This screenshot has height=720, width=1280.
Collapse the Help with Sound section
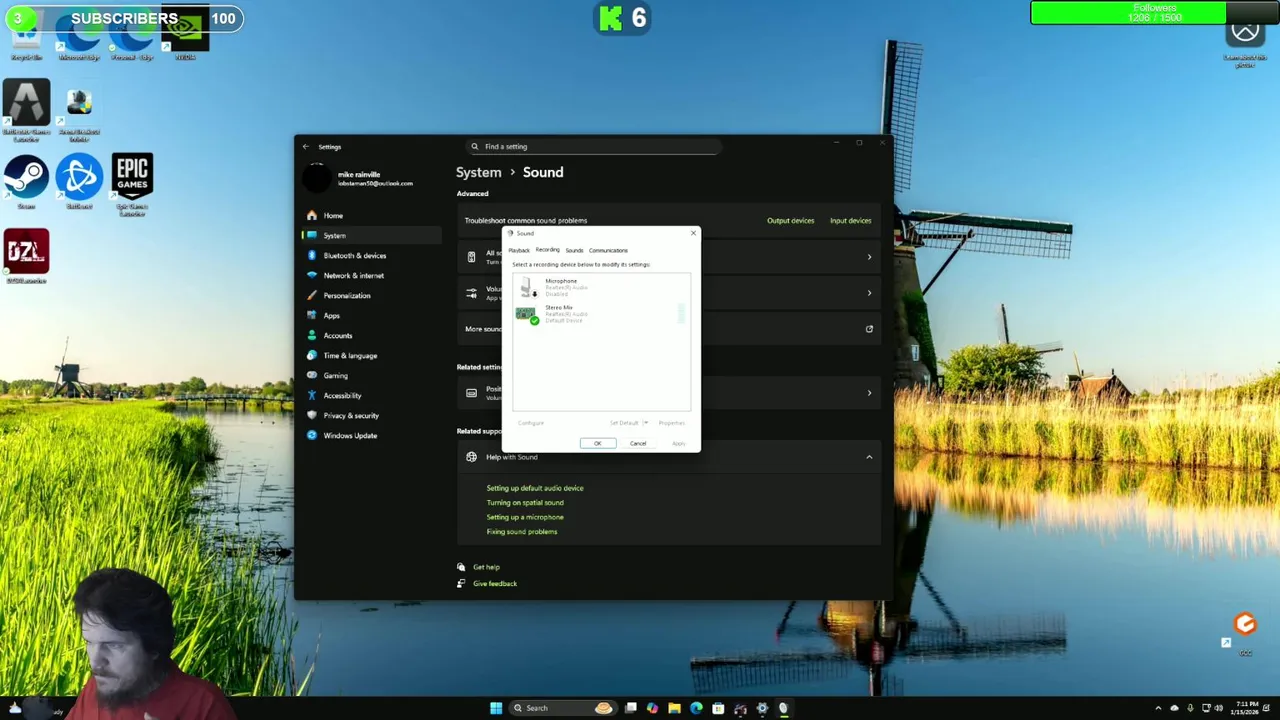(869, 457)
